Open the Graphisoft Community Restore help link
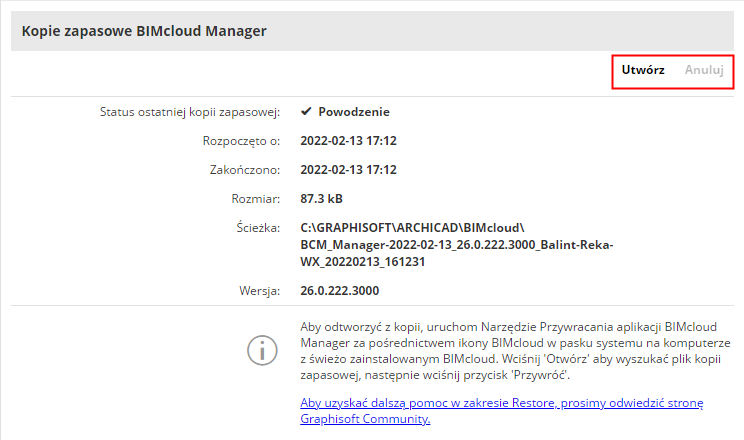 pos(502,411)
